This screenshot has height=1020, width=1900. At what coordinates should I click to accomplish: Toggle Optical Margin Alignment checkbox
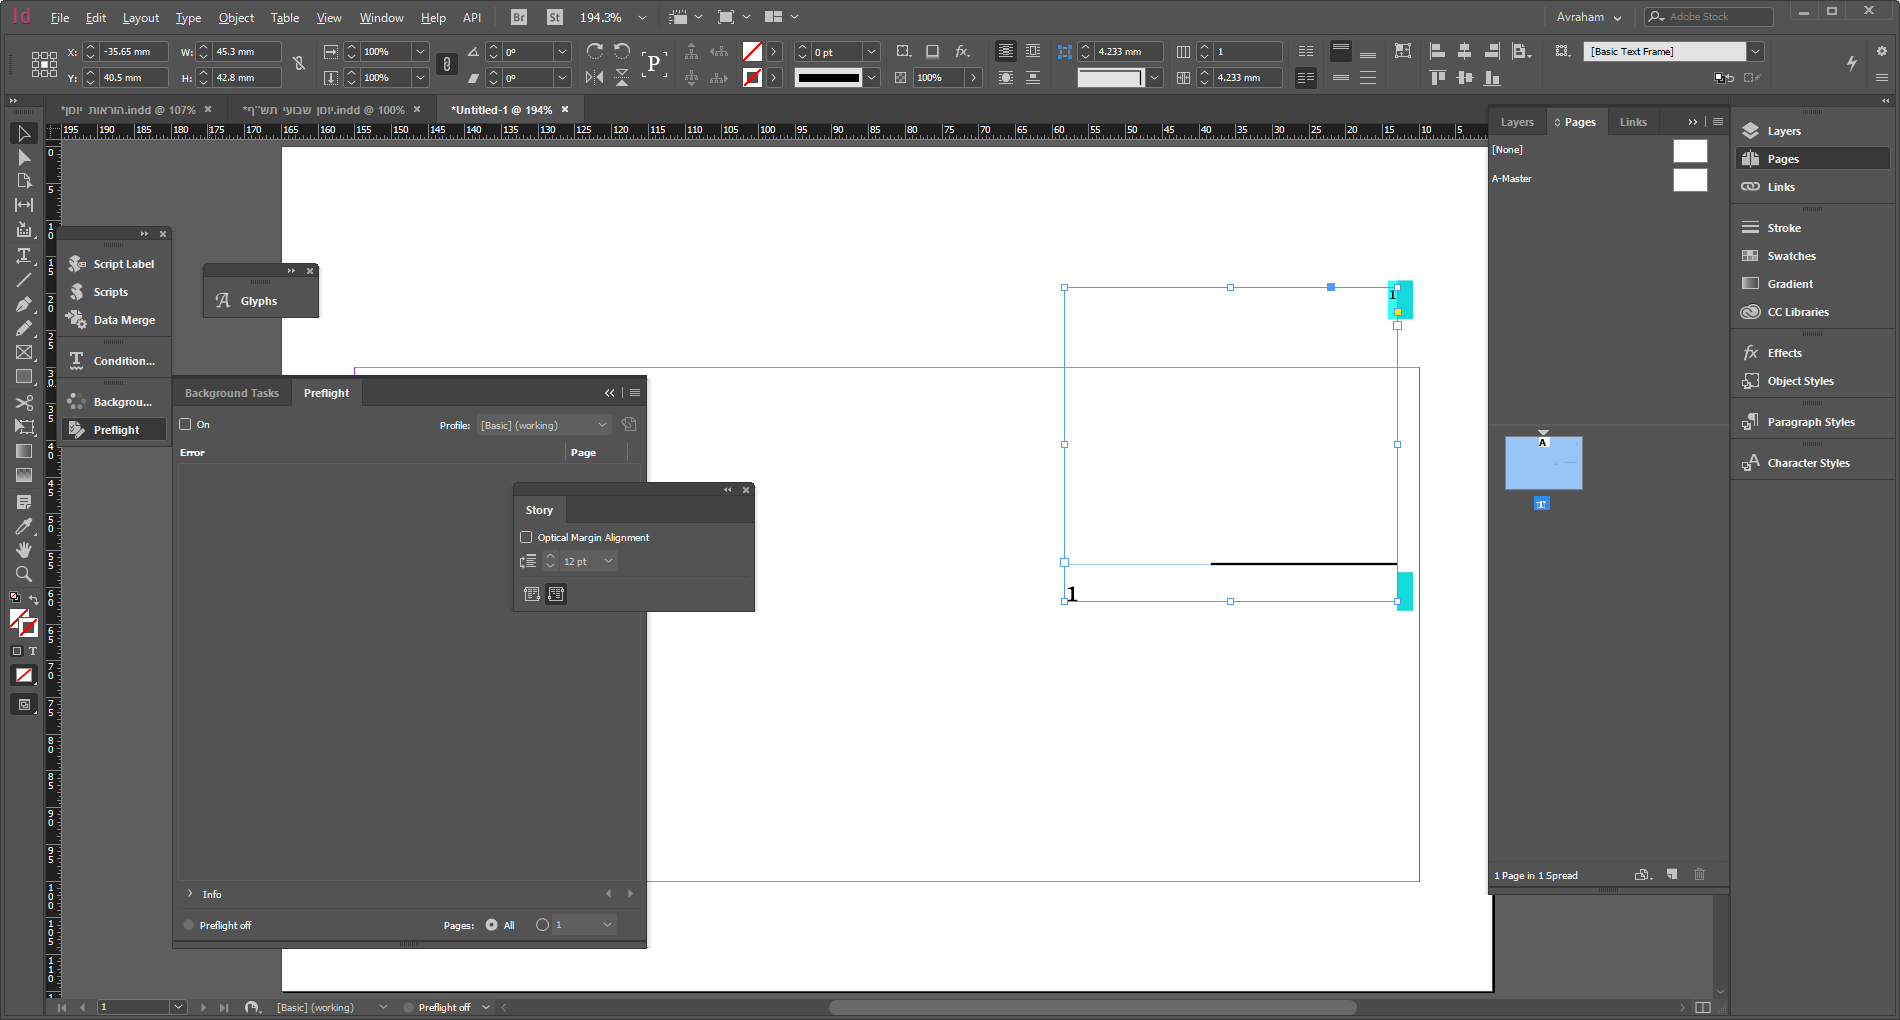coord(527,537)
